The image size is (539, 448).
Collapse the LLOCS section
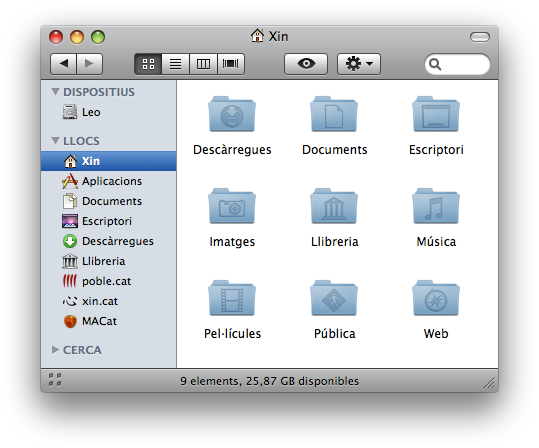coord(55,141)
